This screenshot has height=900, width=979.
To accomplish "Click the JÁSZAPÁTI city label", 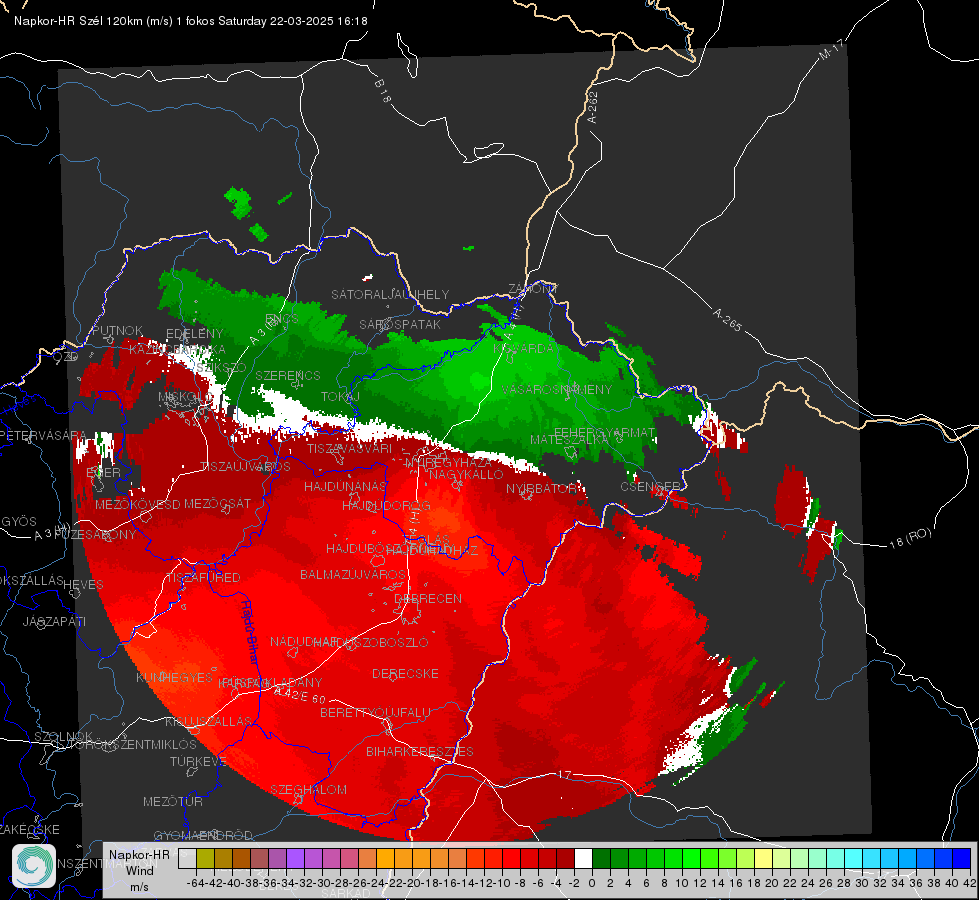I will [54, 621].
